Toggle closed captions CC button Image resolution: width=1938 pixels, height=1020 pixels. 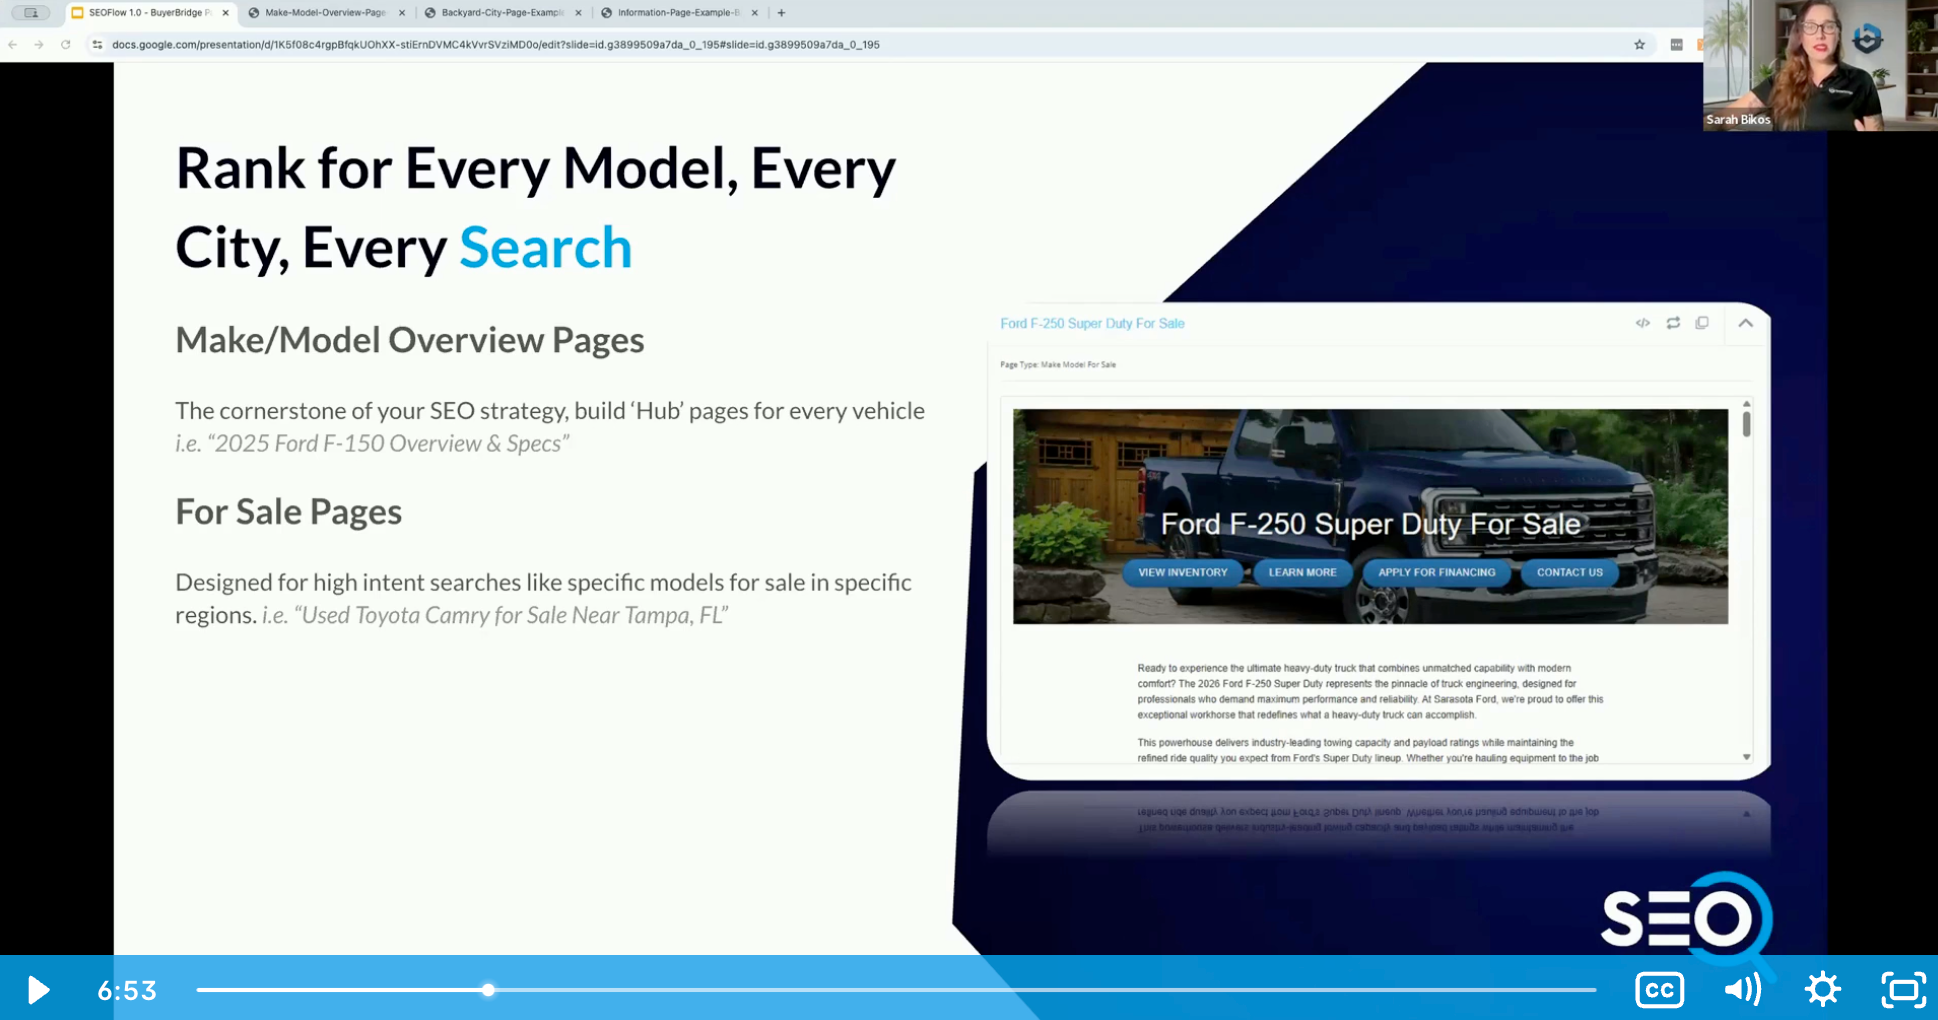pyautogui.click(x=1659, y=990)
